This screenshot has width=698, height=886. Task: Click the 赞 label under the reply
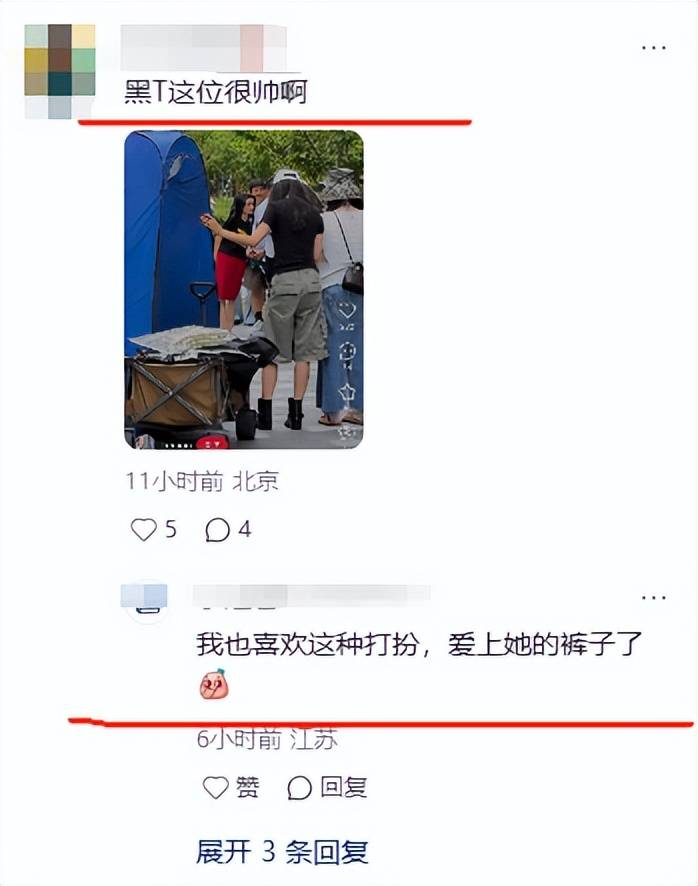pos(248,787)
